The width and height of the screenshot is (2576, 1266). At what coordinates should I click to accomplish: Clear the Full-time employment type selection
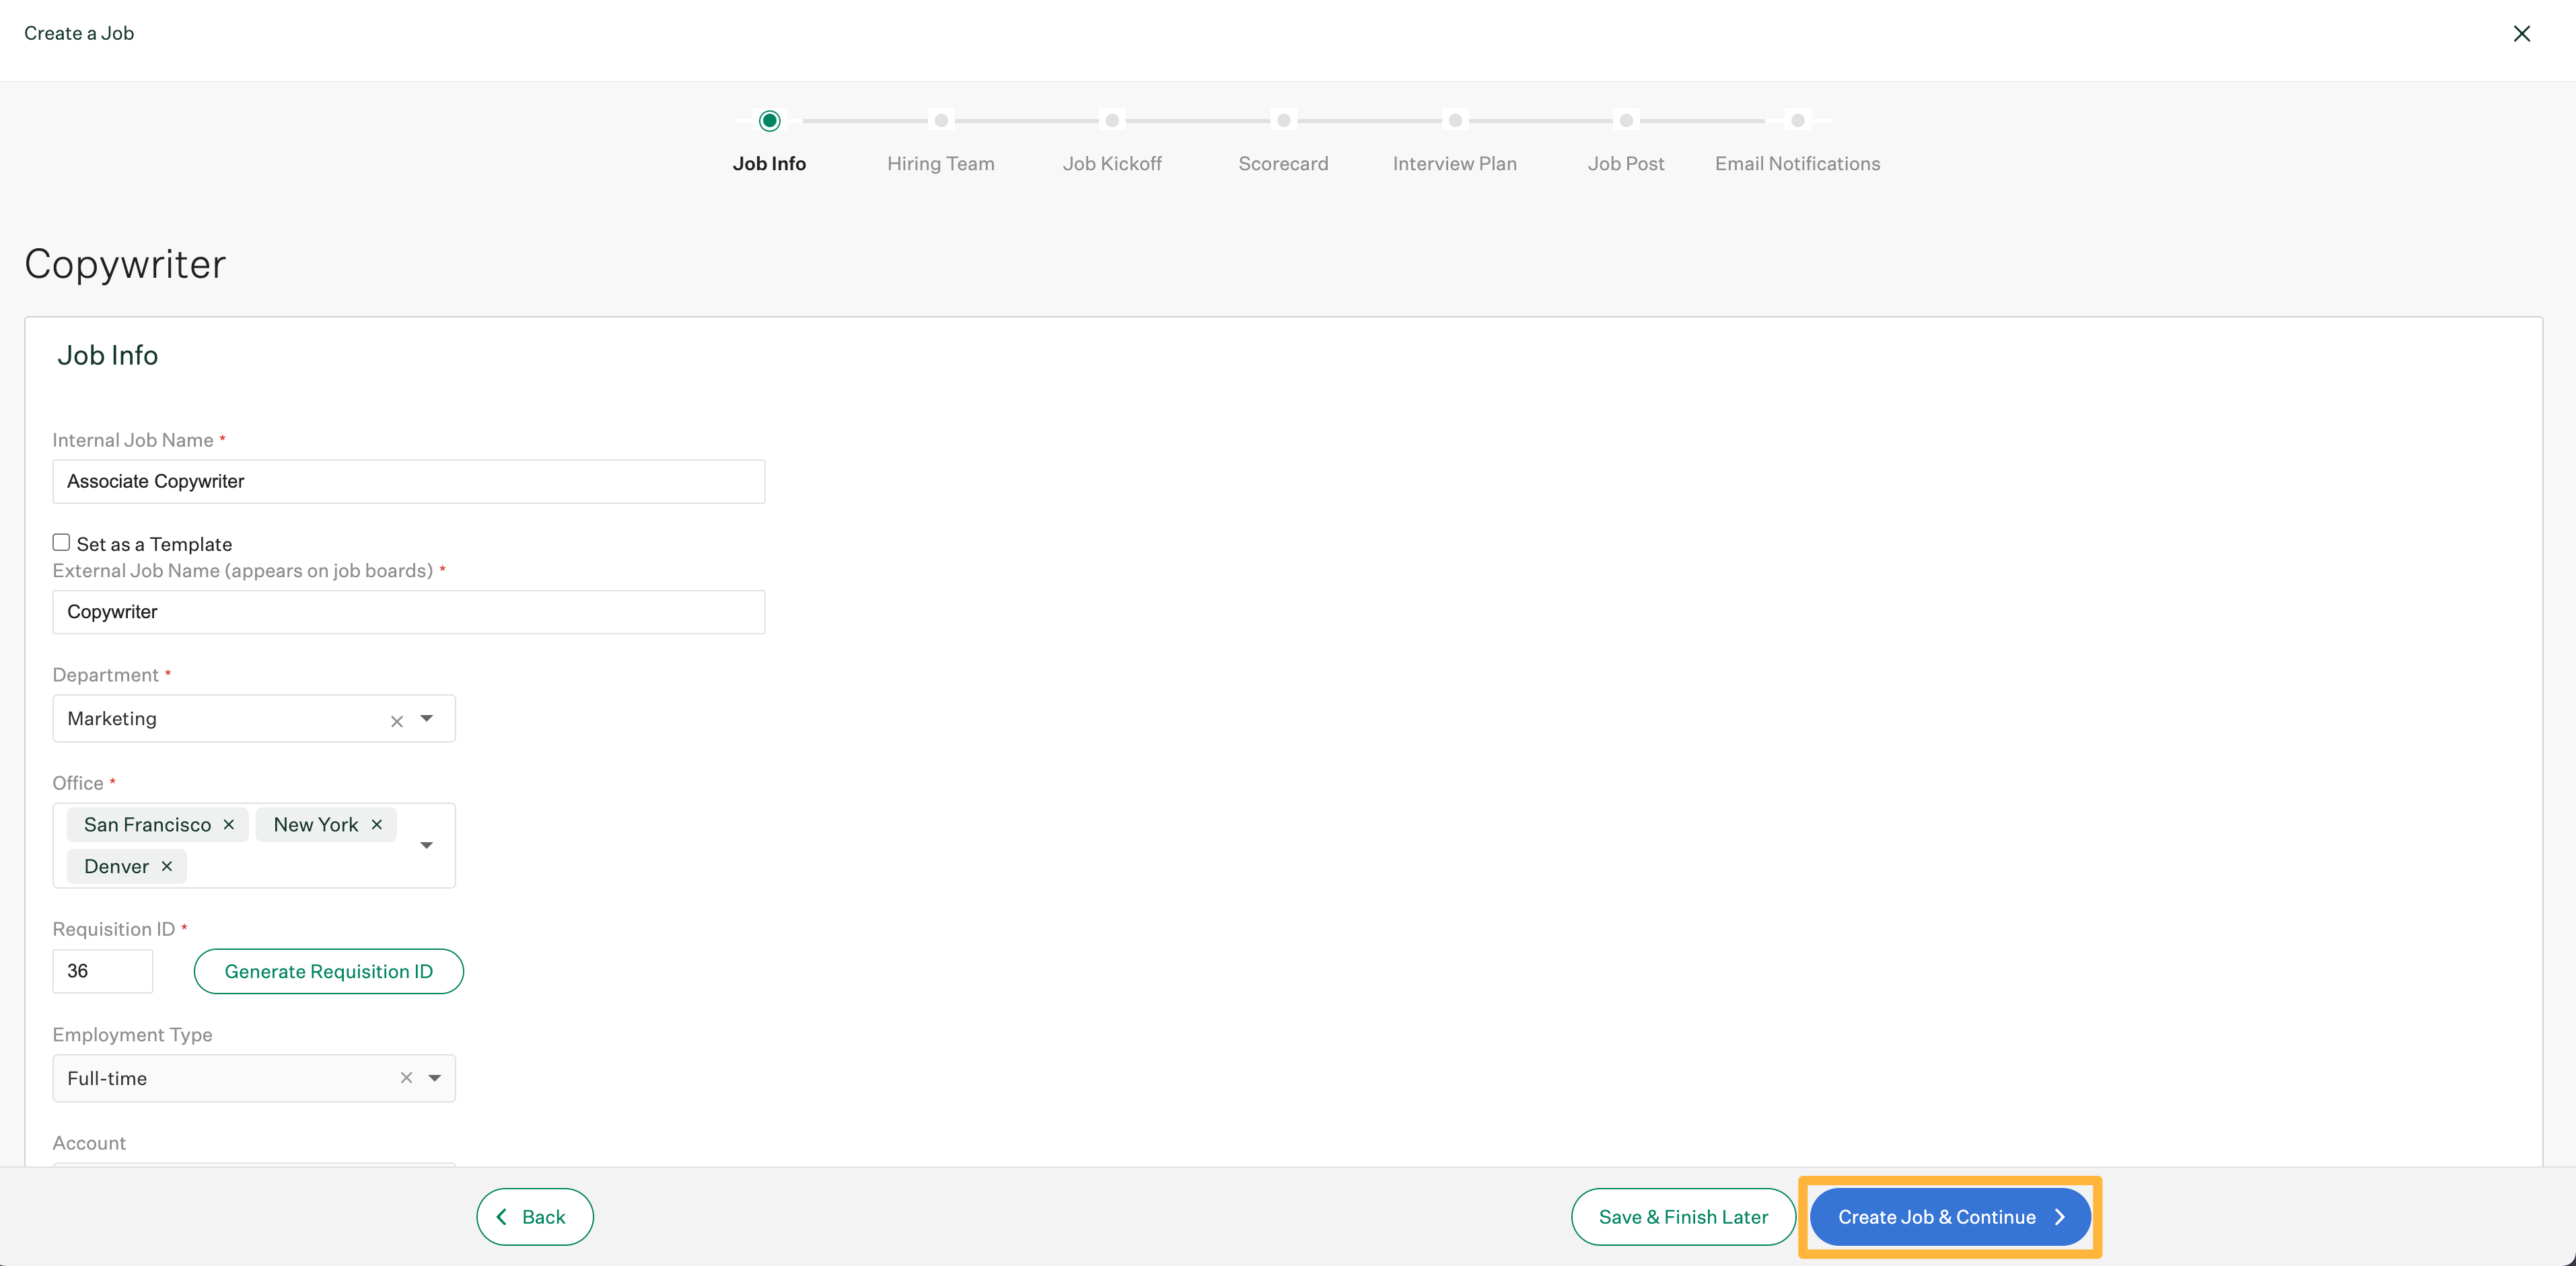coord(405,1078)
